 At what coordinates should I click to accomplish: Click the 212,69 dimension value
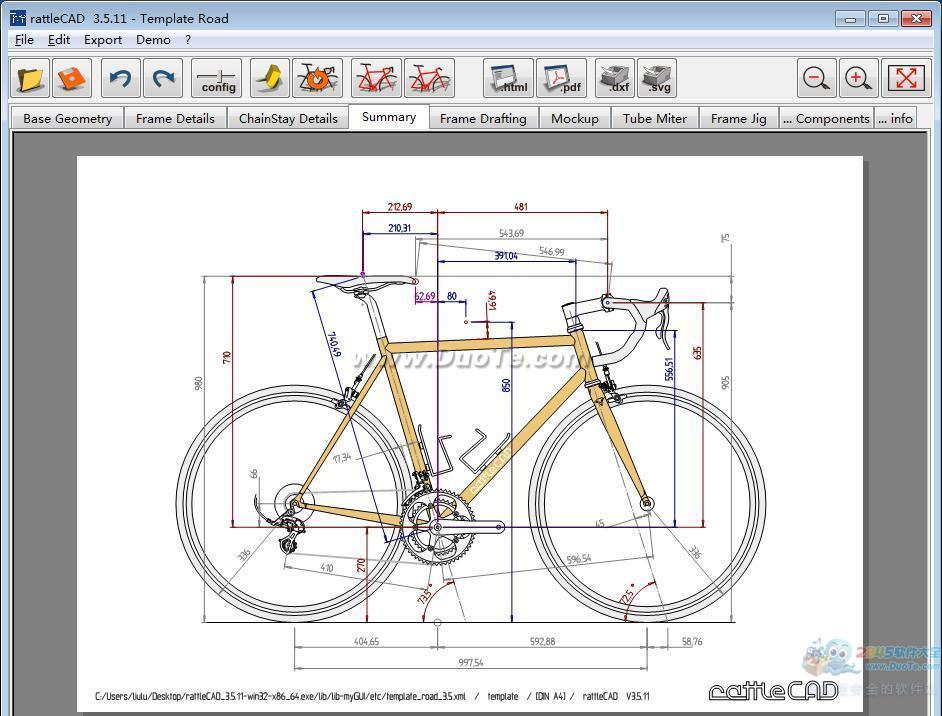(400, 207)
